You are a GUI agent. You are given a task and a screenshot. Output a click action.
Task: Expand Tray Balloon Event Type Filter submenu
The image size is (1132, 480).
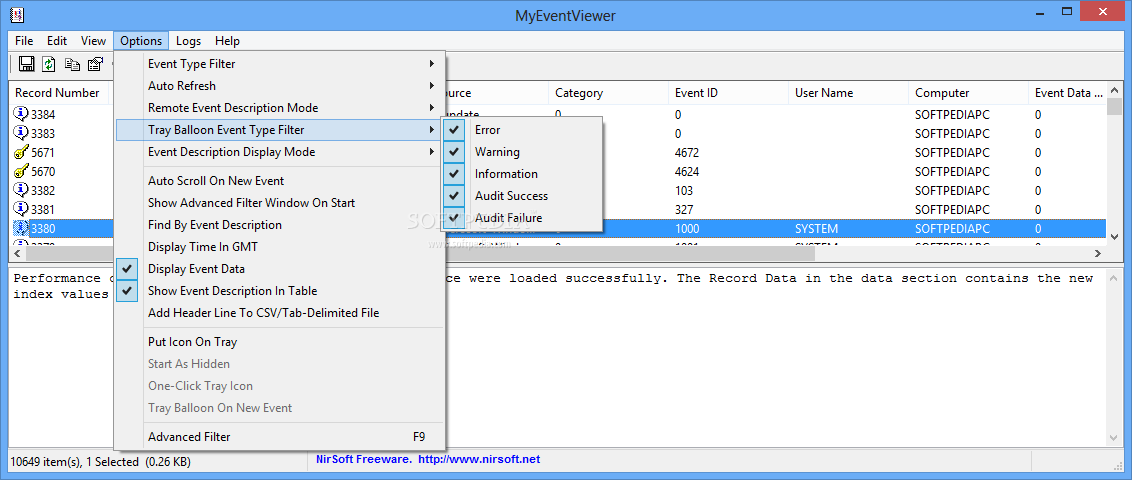[279, 130]
